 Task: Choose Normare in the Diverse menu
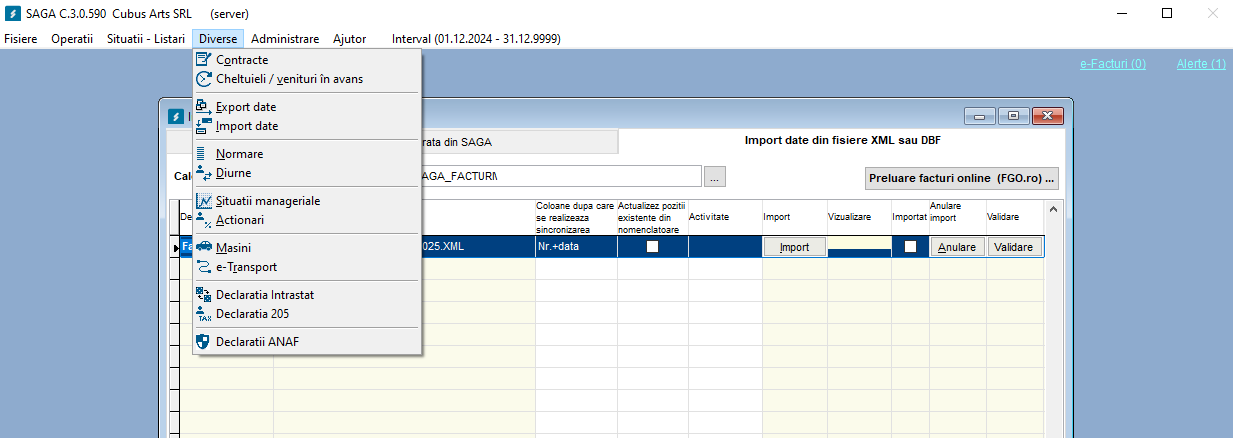(239, 154)
